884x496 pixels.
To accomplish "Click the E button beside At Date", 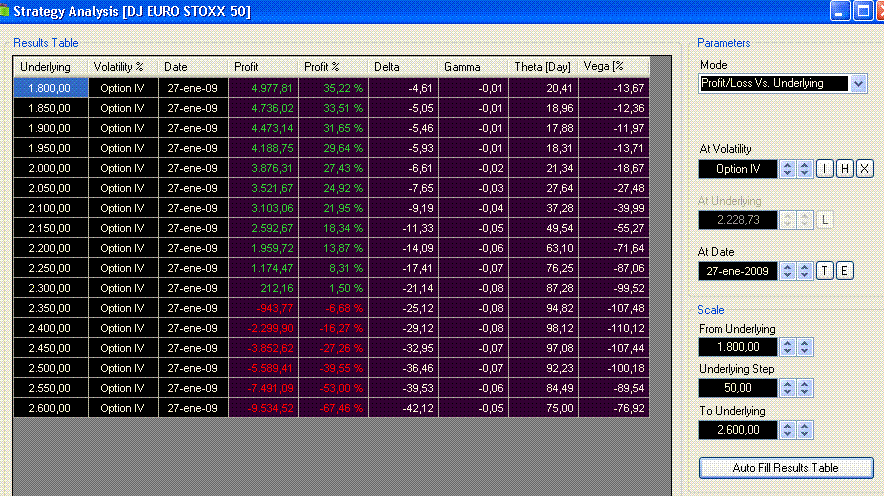I will pyautogui.click(x=845, y=271).
